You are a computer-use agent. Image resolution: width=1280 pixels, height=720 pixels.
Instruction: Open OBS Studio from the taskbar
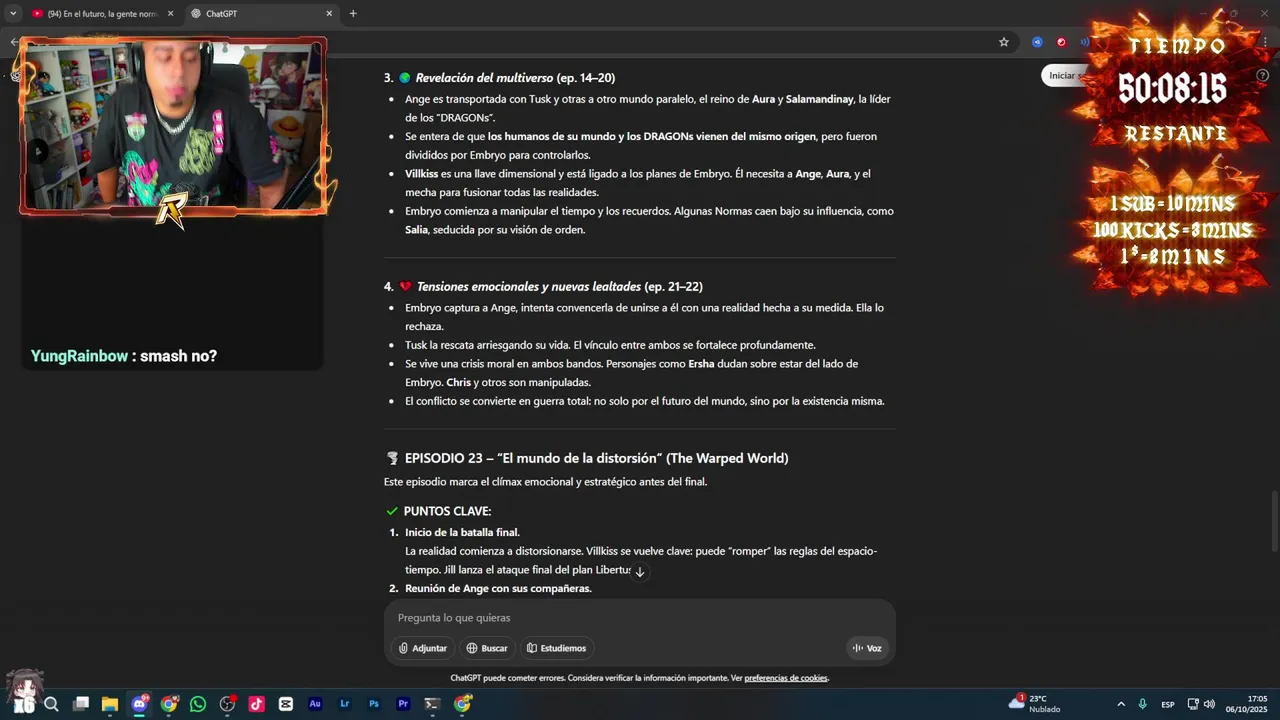coord(228,704)
